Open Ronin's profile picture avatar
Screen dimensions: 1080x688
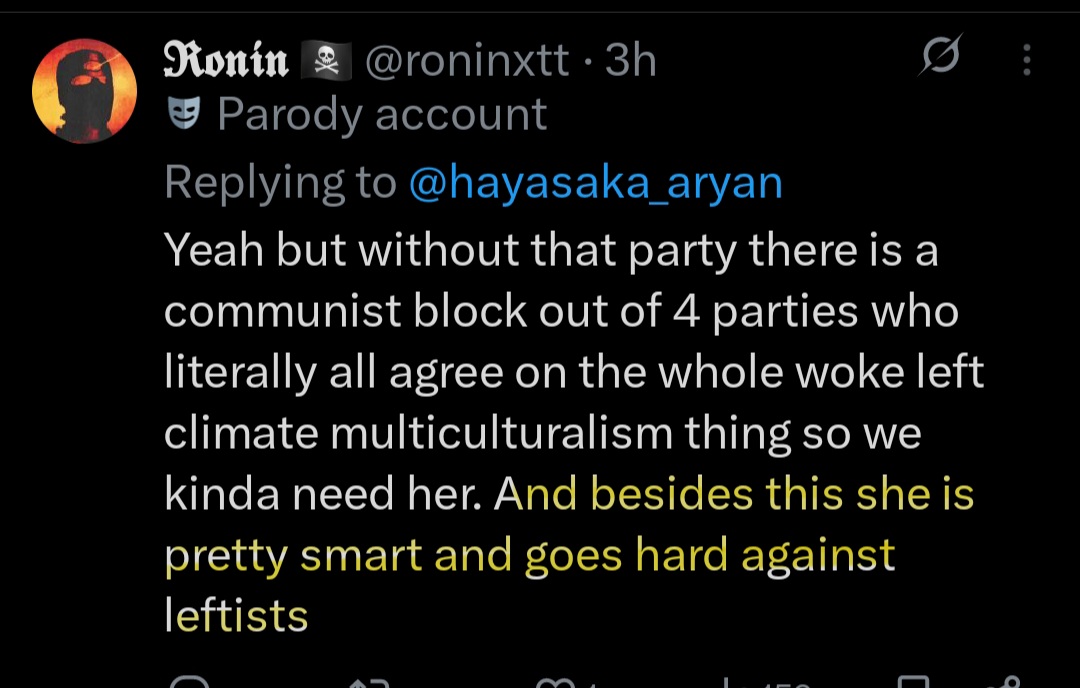point(84,91)
